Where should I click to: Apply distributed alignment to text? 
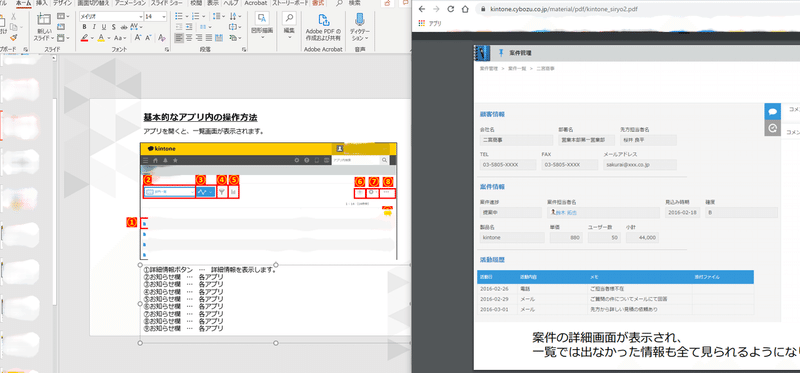[x=218, y=38]
